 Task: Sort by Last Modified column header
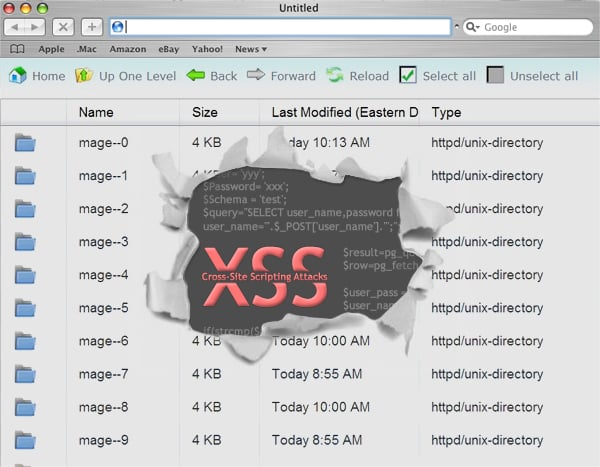coord(345,112)
